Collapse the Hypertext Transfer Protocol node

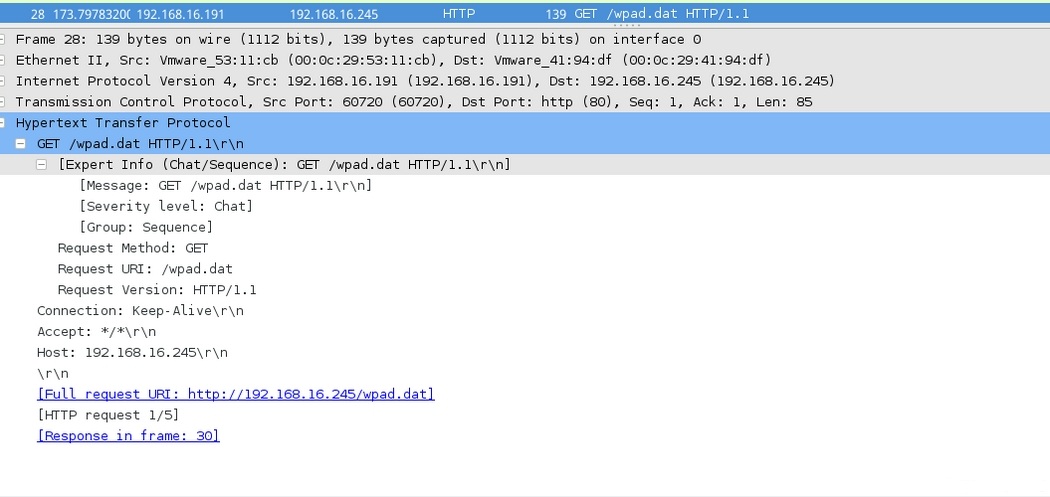tap(4, 123)
